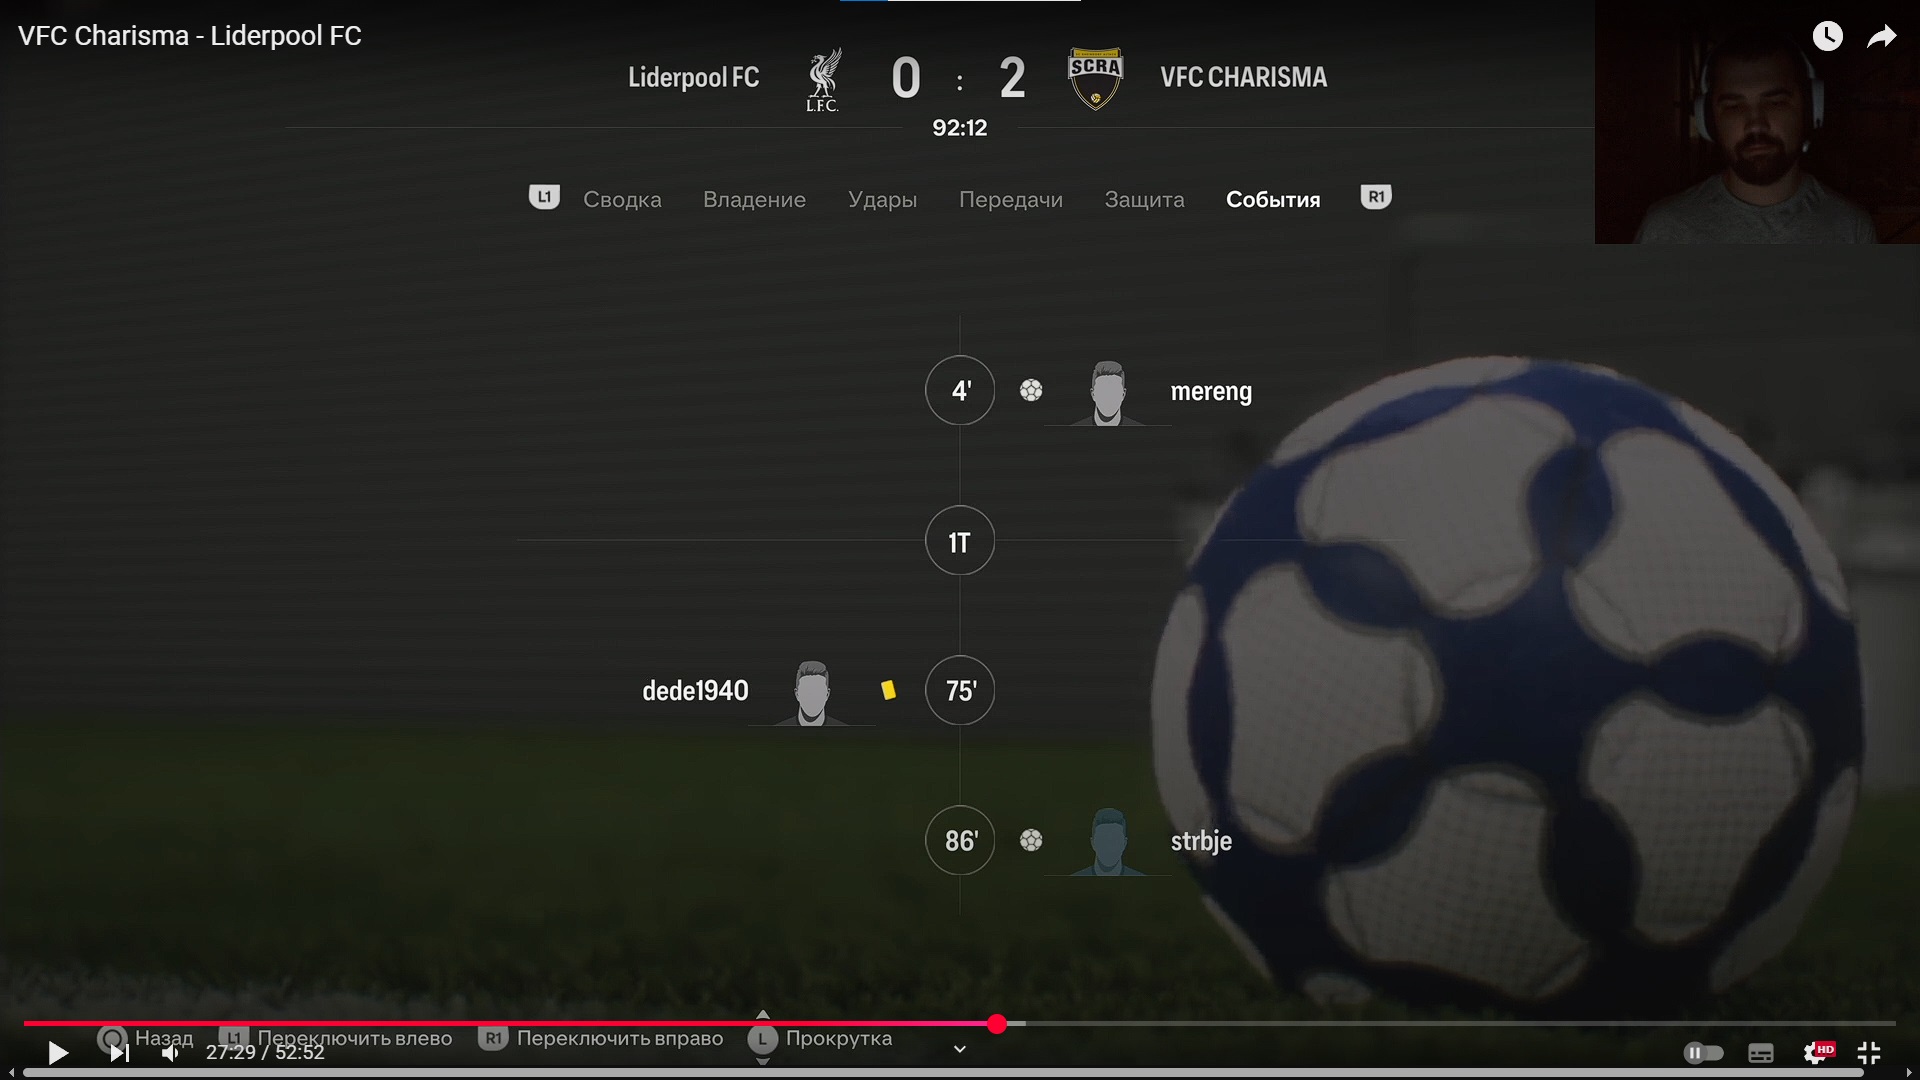Click the R1 shoulder button icon

[1376, 197]
